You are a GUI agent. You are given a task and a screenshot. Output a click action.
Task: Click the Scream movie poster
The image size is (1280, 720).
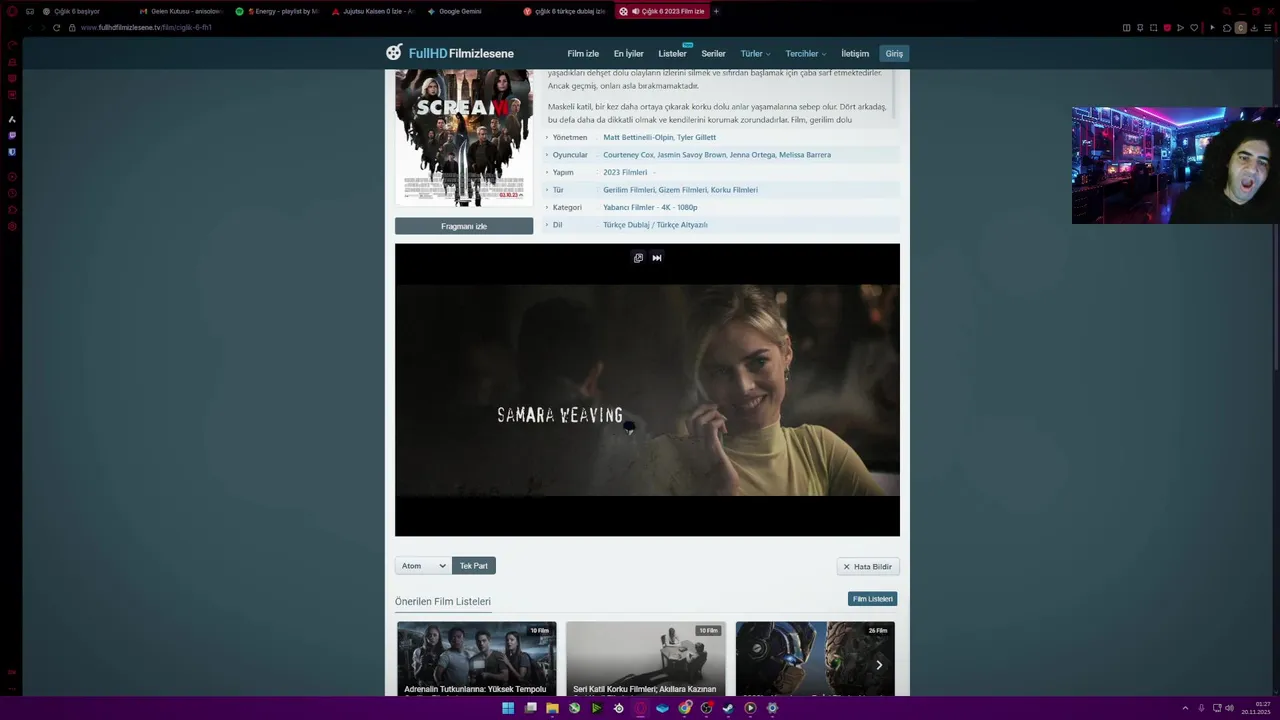(464, 138)
